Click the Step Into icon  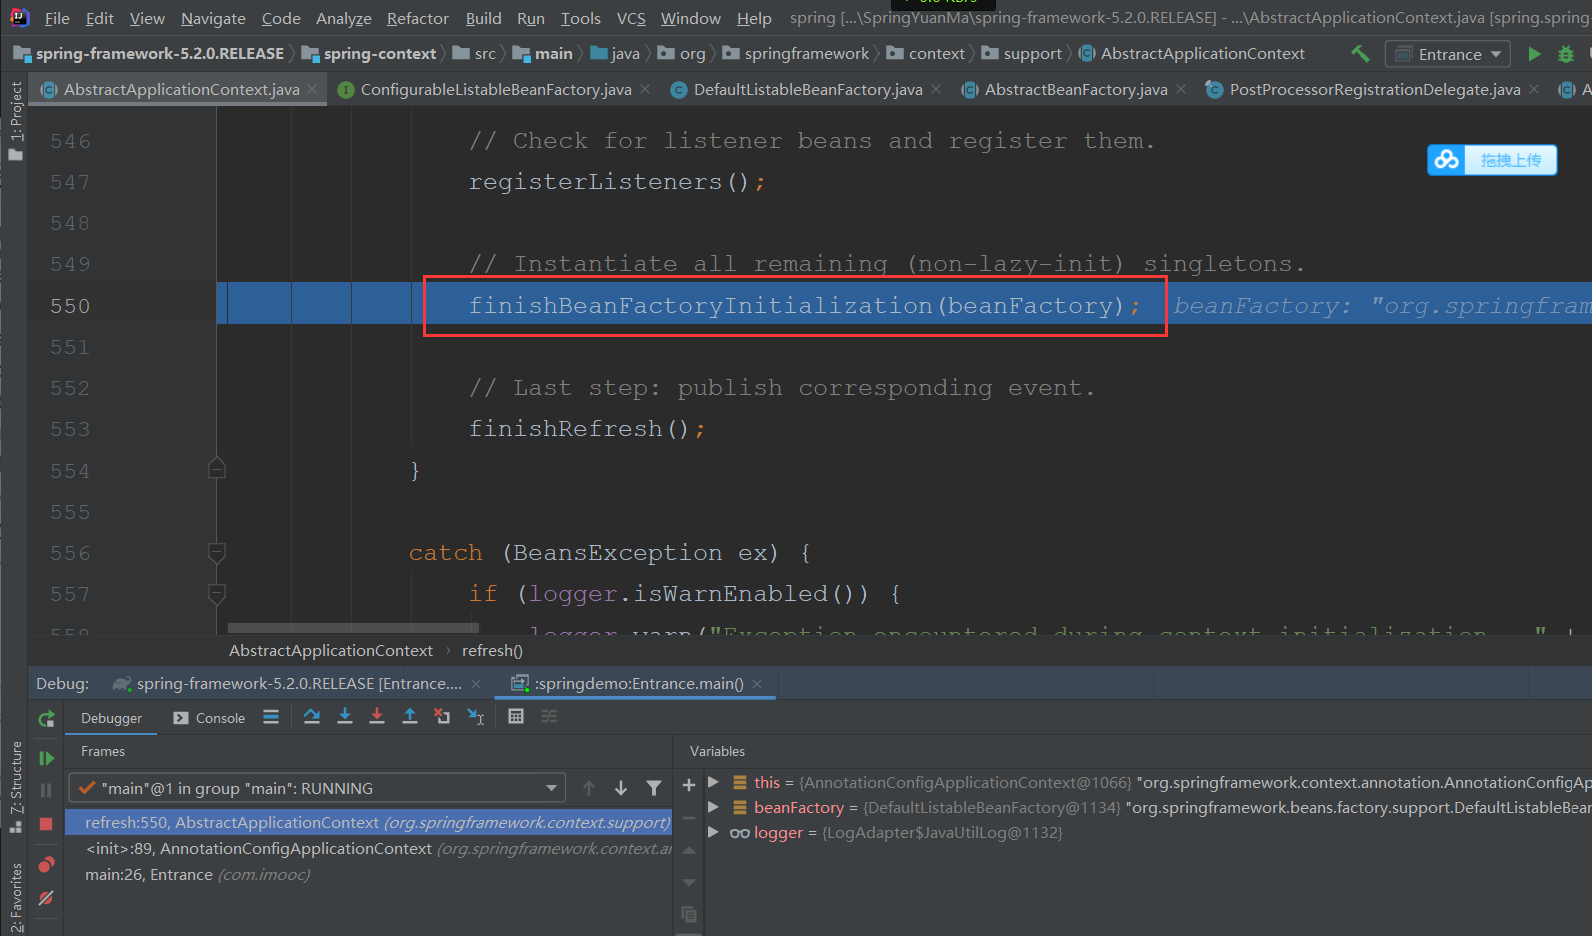(345, 716)
